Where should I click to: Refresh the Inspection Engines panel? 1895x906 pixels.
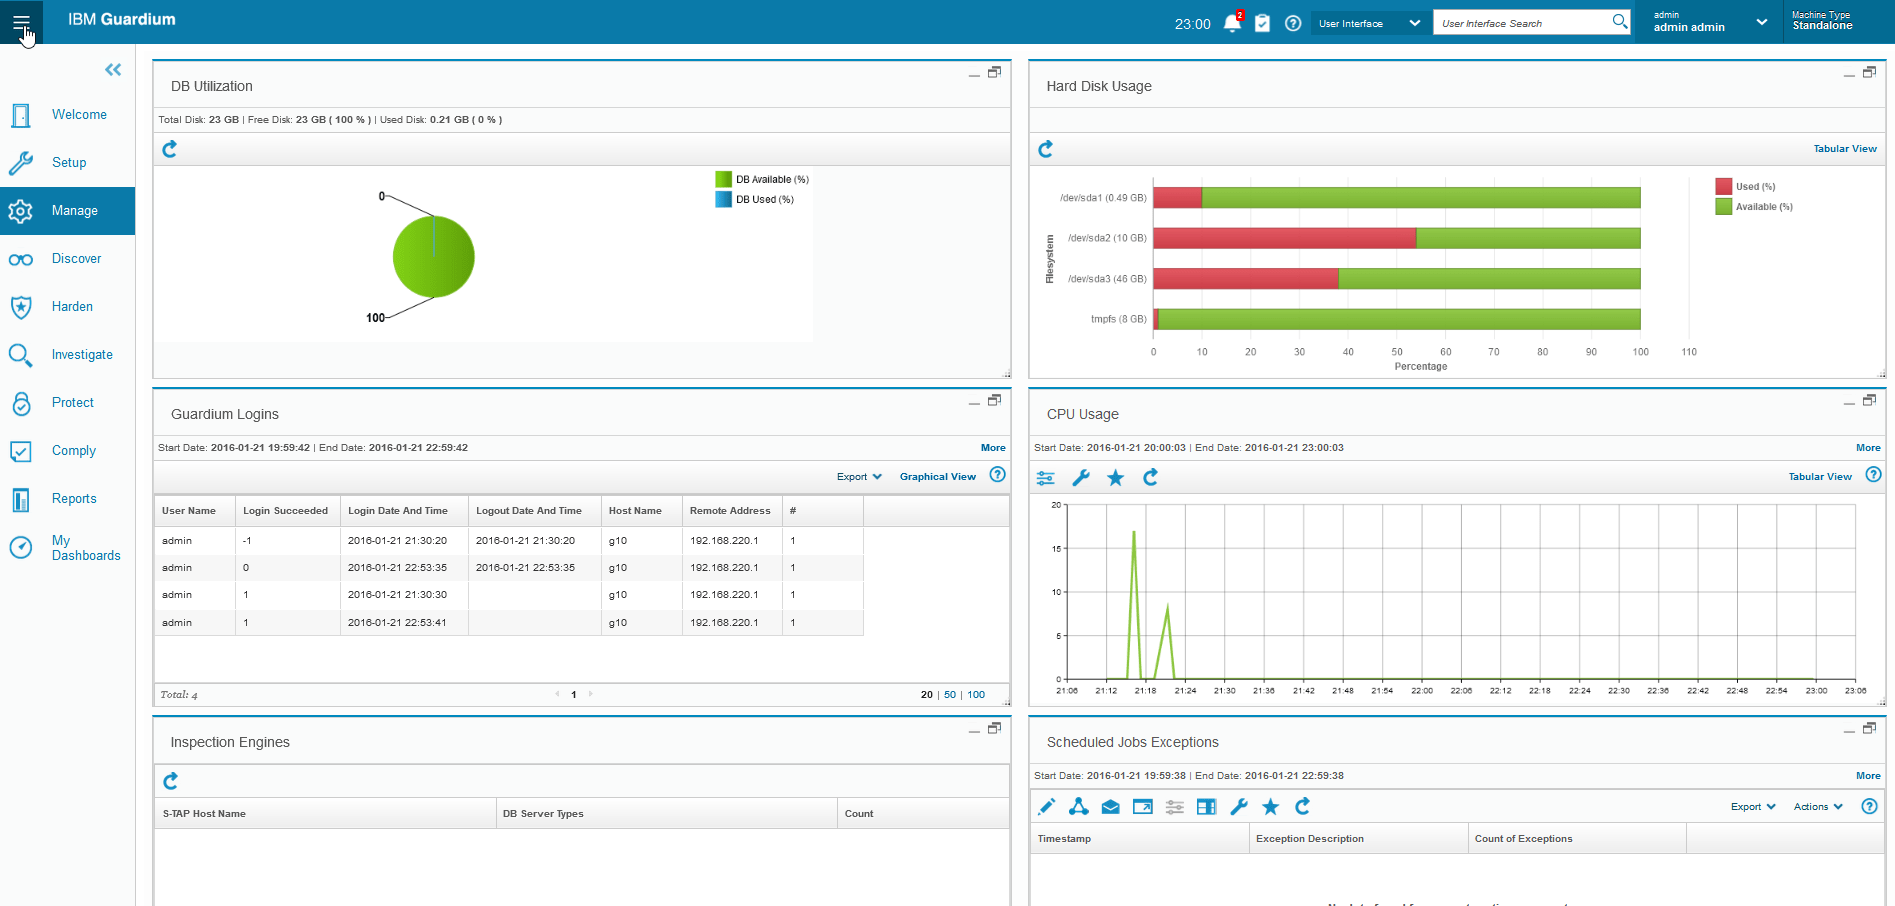pos(171,781)
